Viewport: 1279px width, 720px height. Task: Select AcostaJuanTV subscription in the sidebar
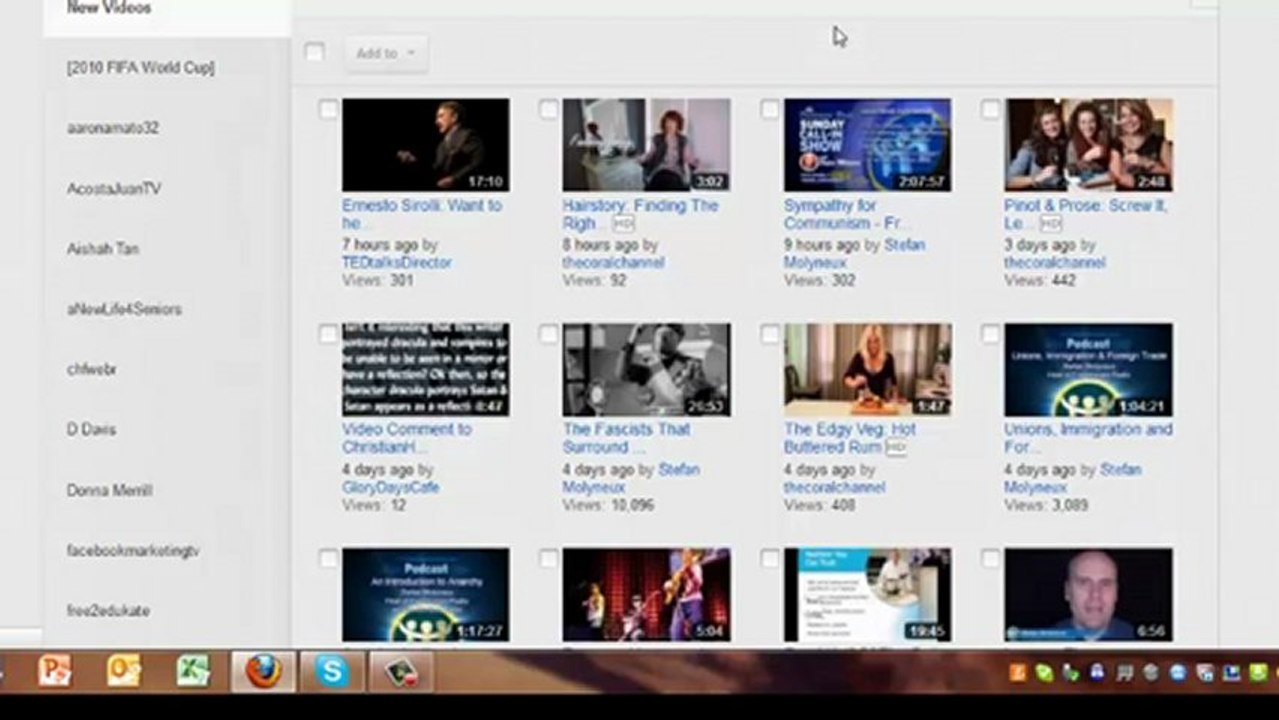pyautogui.click(x=114, y=188)
